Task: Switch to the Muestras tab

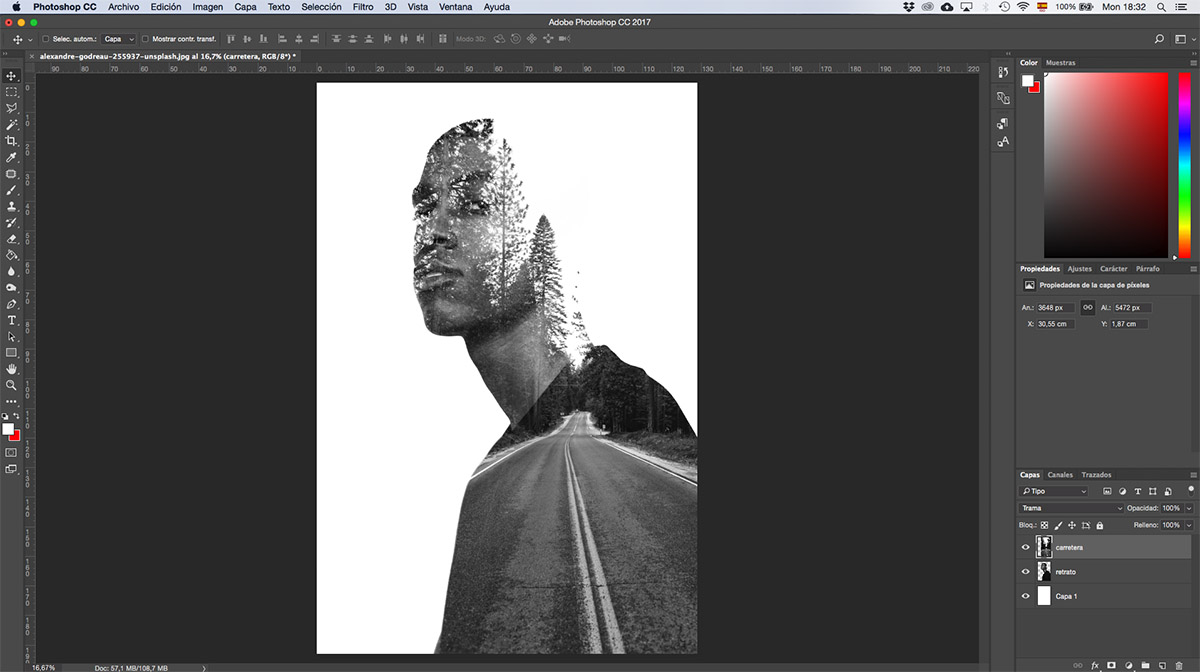Action: coord(1060,62)
